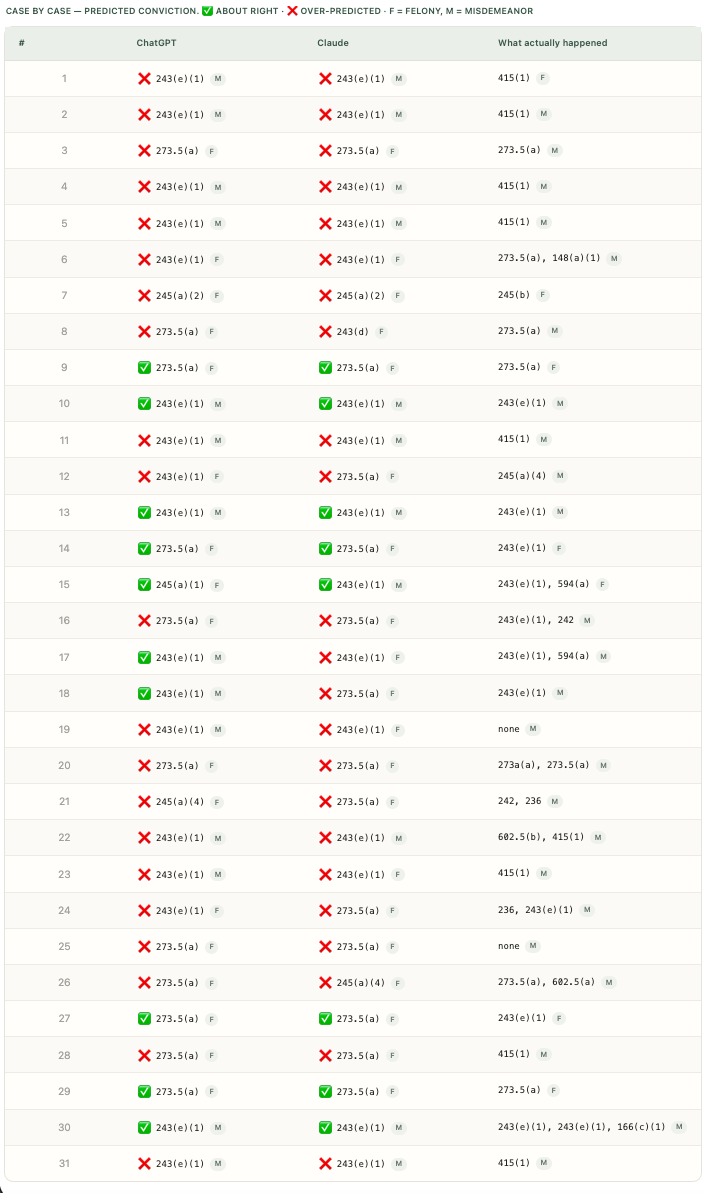The height and width of the screenshot is (1193, 705).
Task: Click the green check in Claude row 10
Action: (325, 404)
